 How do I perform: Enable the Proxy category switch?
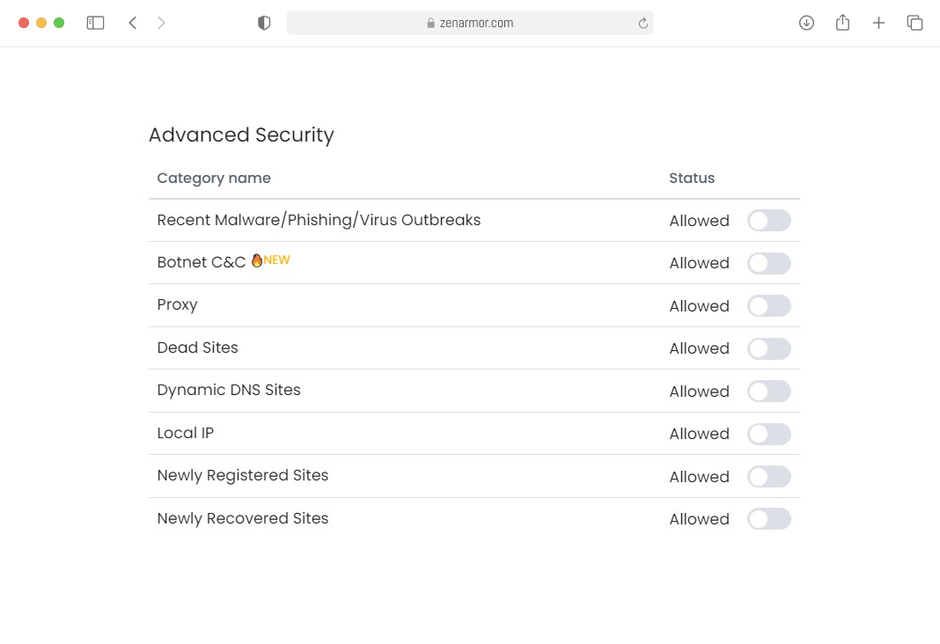point(769,305)
